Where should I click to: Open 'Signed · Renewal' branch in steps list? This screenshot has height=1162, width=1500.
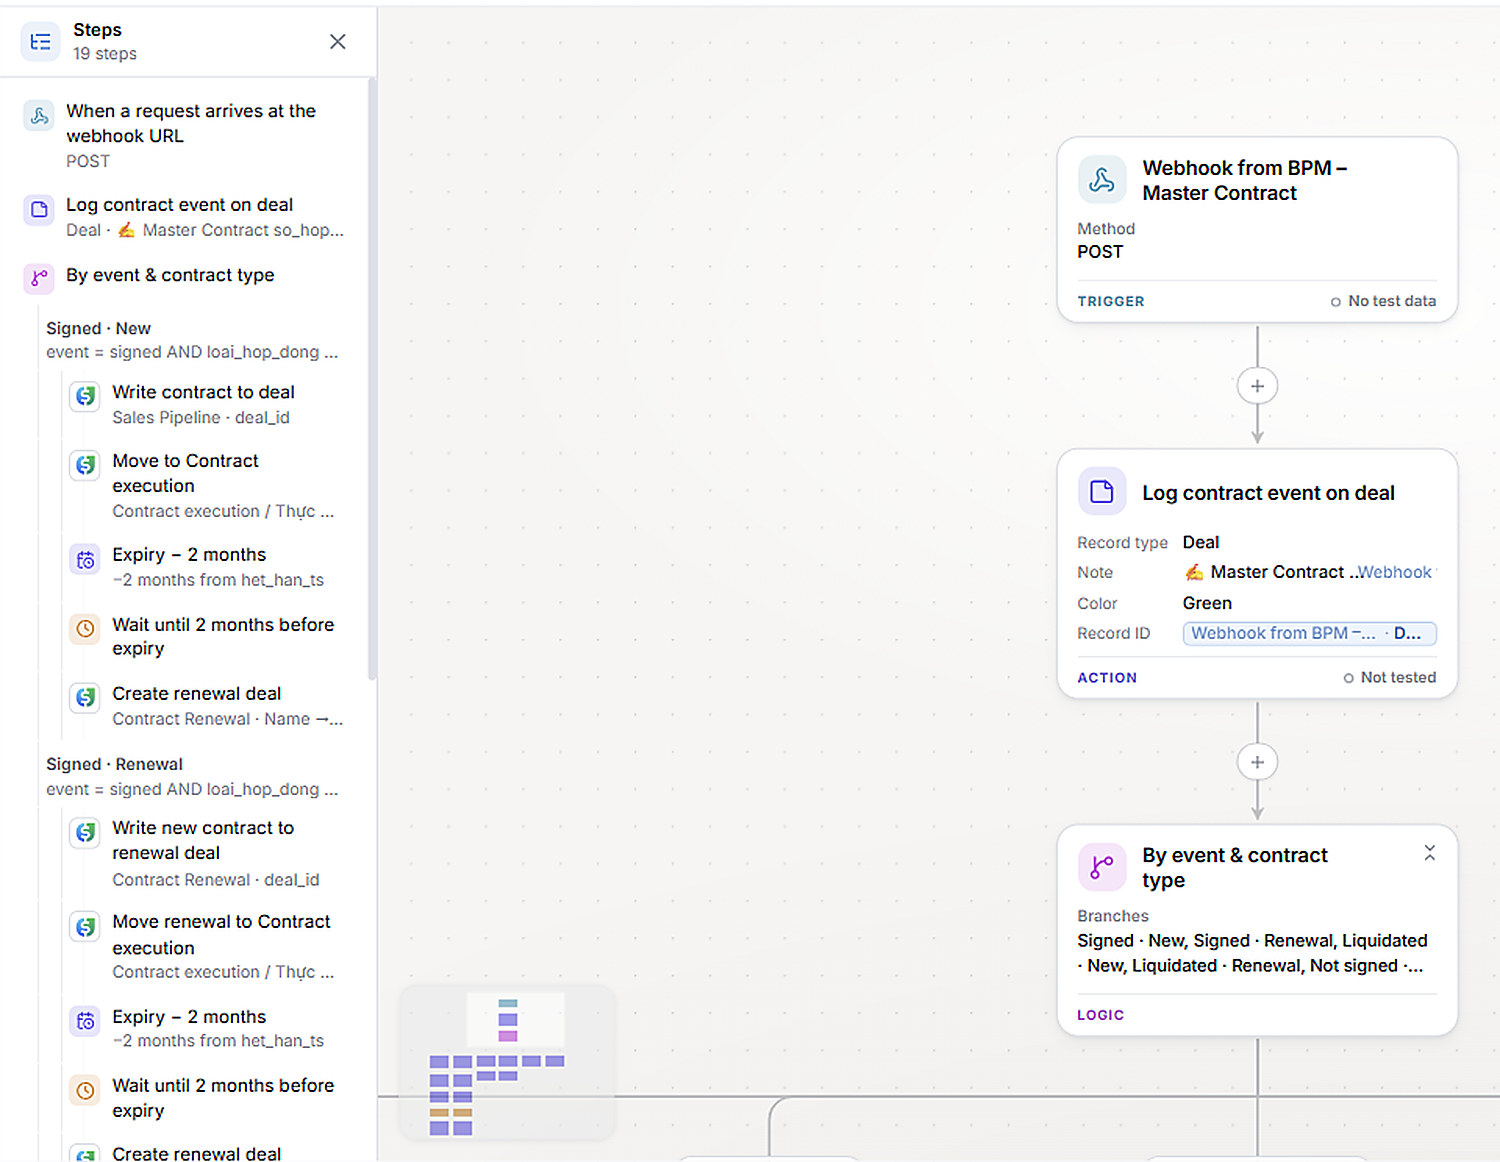click(x=192, y=776)
